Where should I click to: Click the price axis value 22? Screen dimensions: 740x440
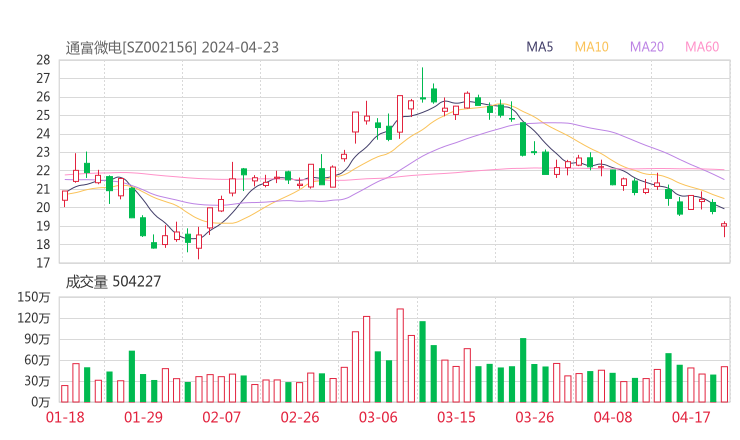coord(43,171)
